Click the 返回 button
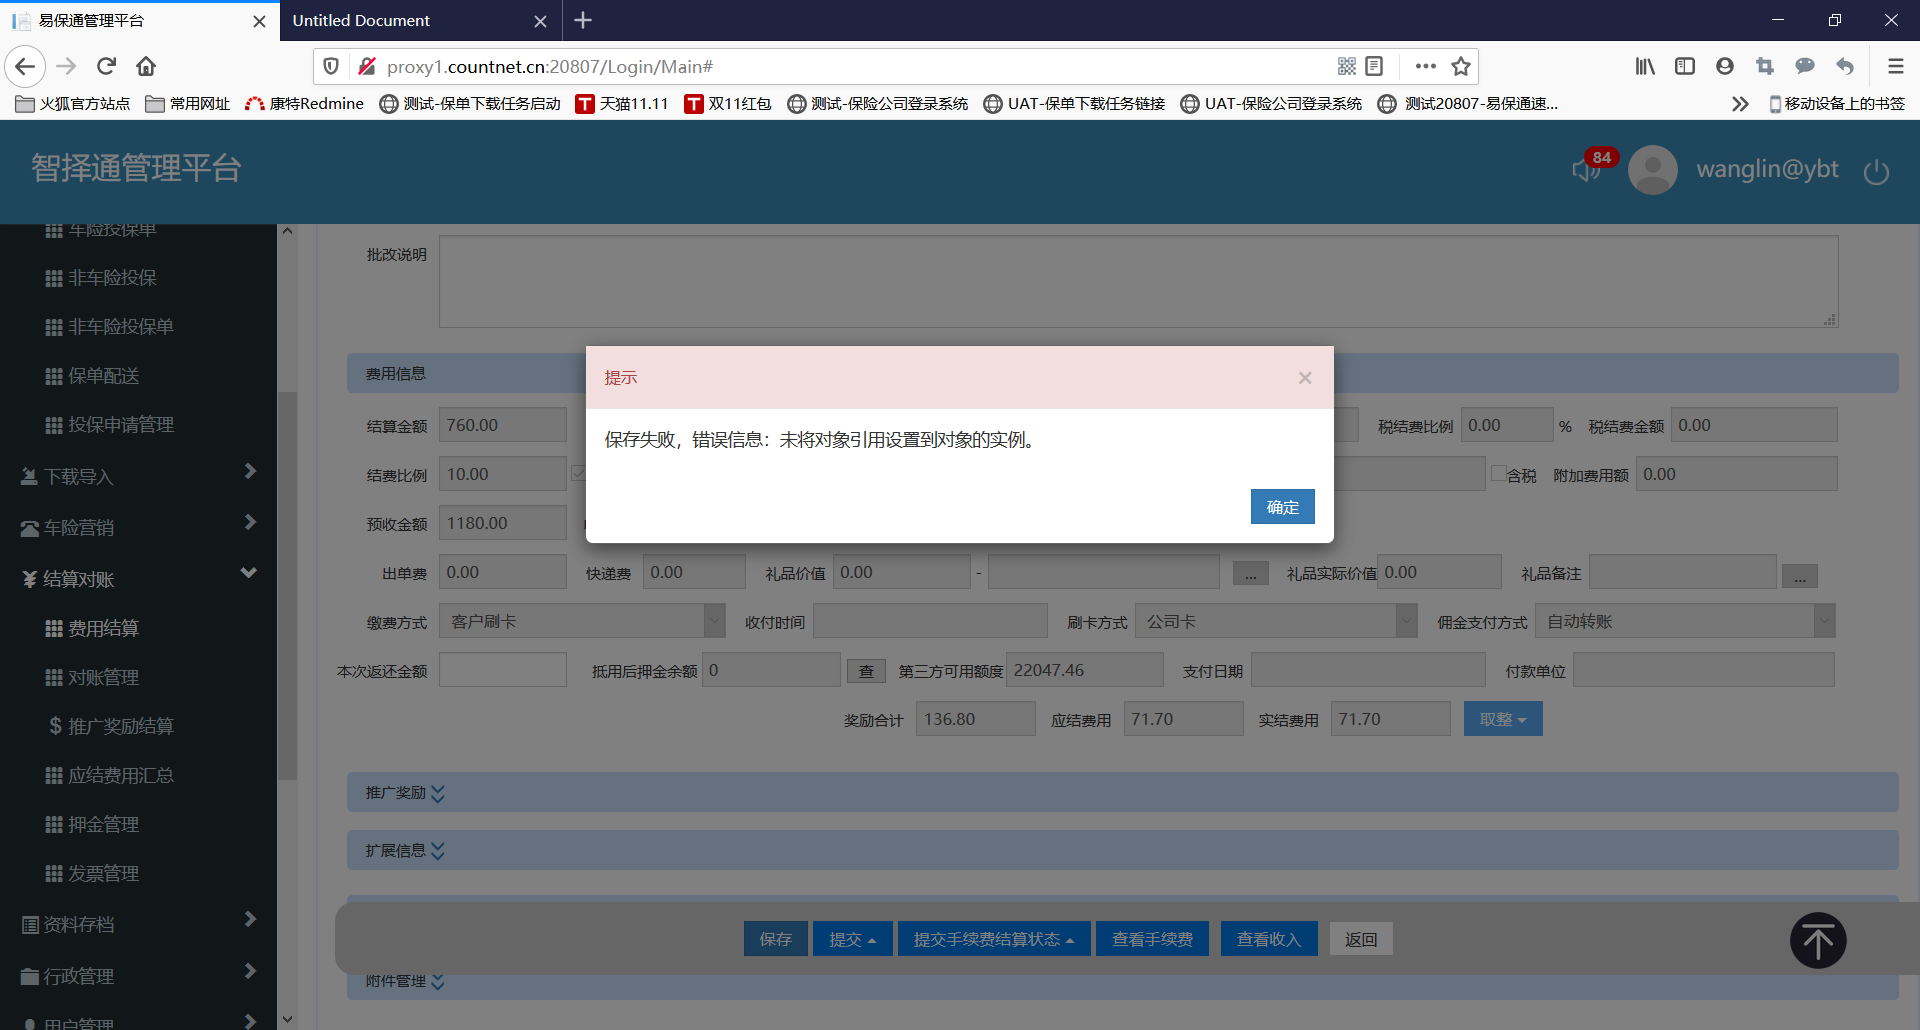Viewport: 1920px width, 1030px height. tap(1361, 939)
